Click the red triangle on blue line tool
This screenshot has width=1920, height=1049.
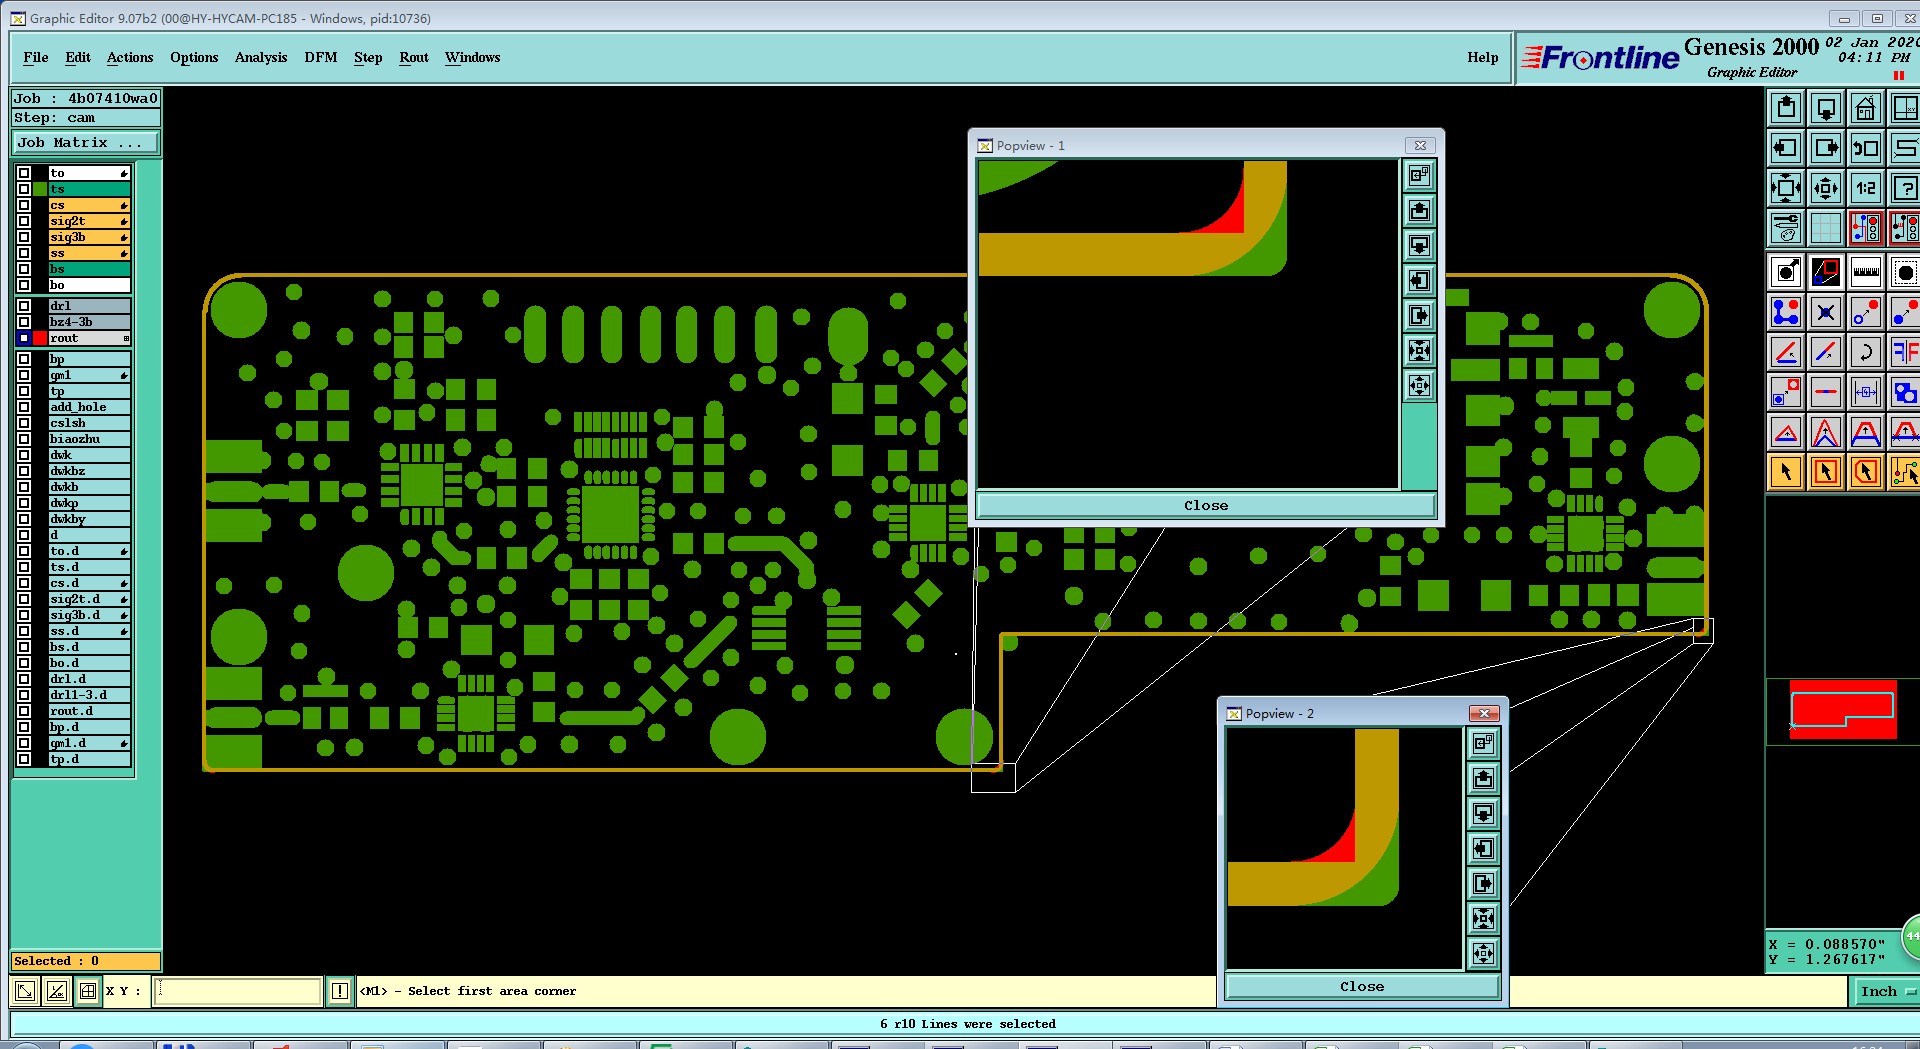click(1786, 432)
